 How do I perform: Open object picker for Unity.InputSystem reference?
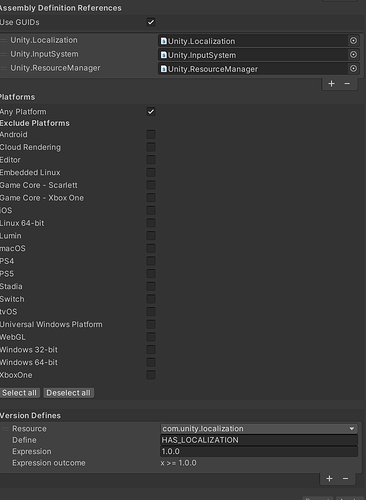pyautogui.click(x=353, y=55)
